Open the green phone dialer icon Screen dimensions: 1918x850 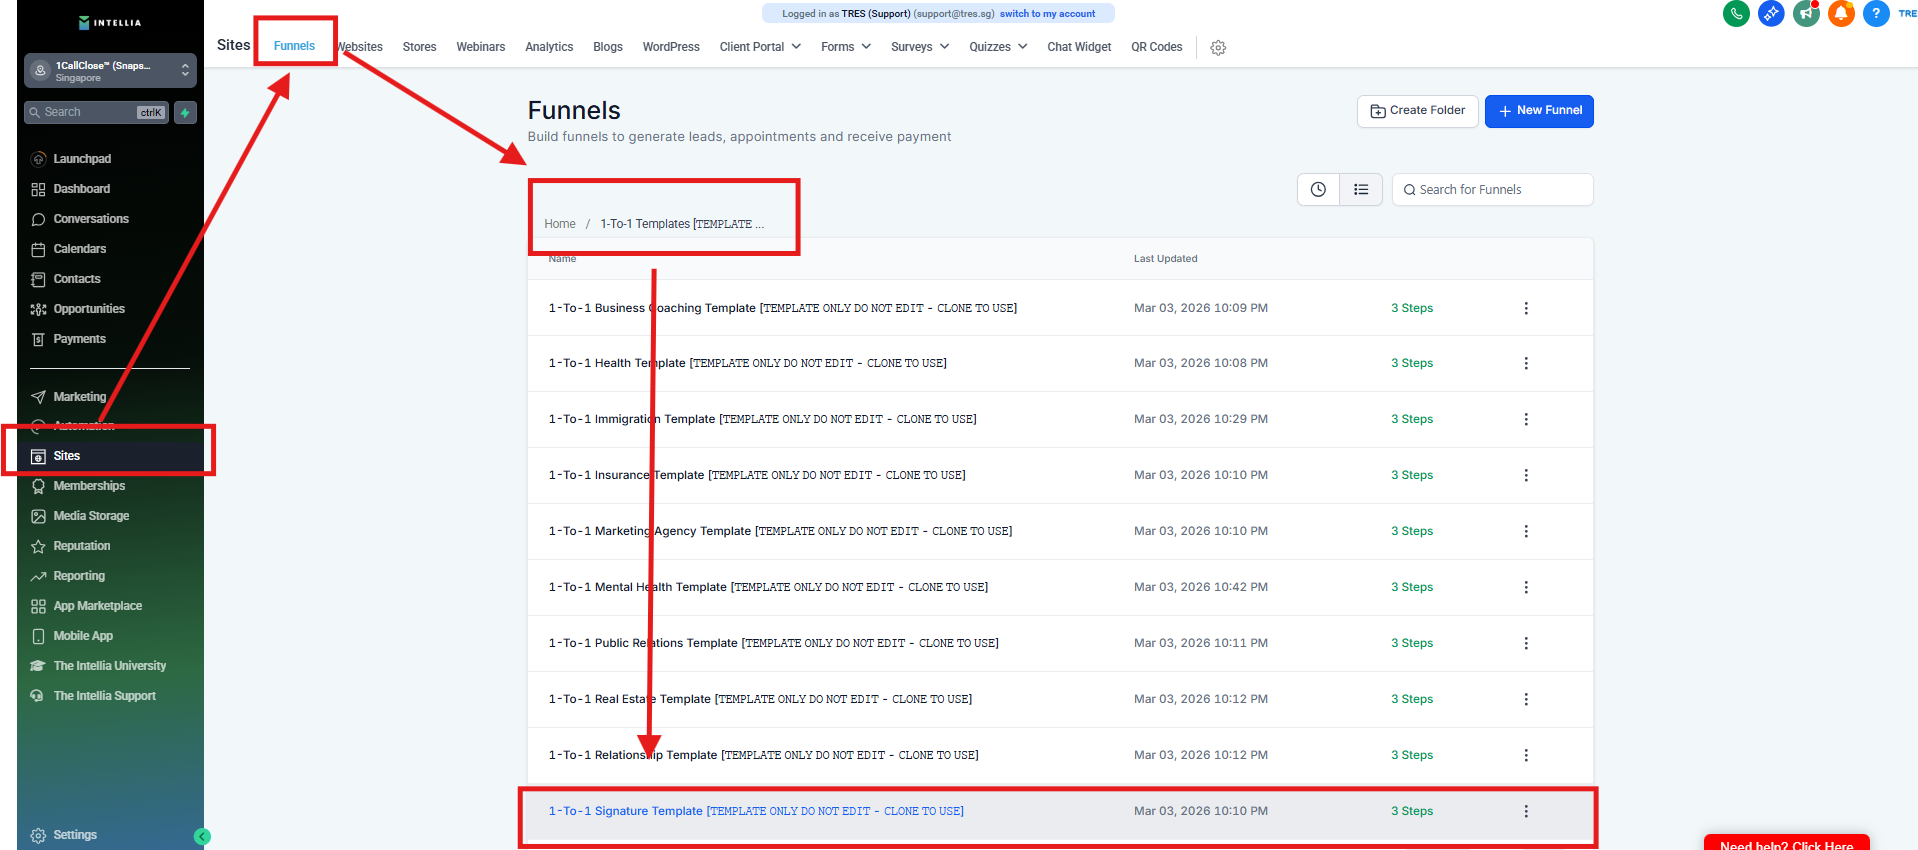(x=1736, y=14)
